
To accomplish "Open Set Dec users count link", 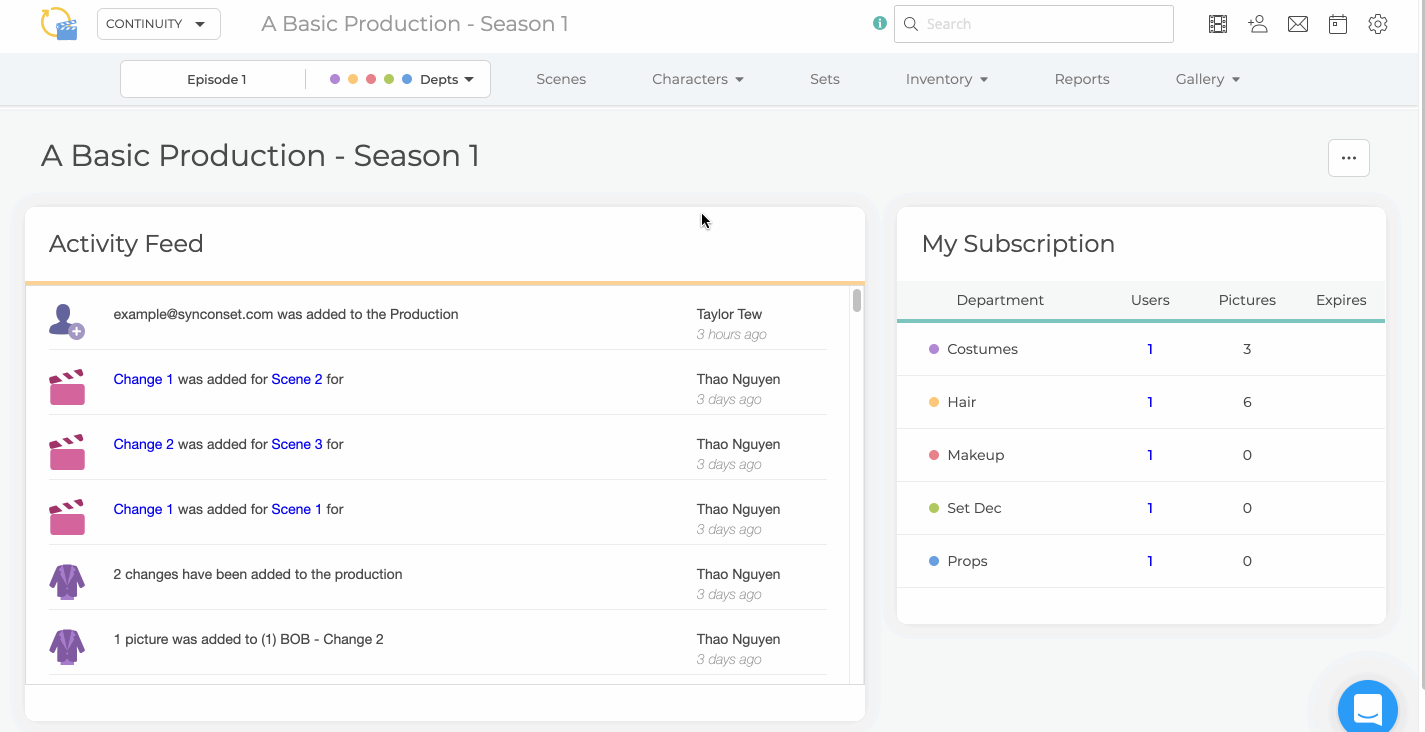I will (1150, 508).
